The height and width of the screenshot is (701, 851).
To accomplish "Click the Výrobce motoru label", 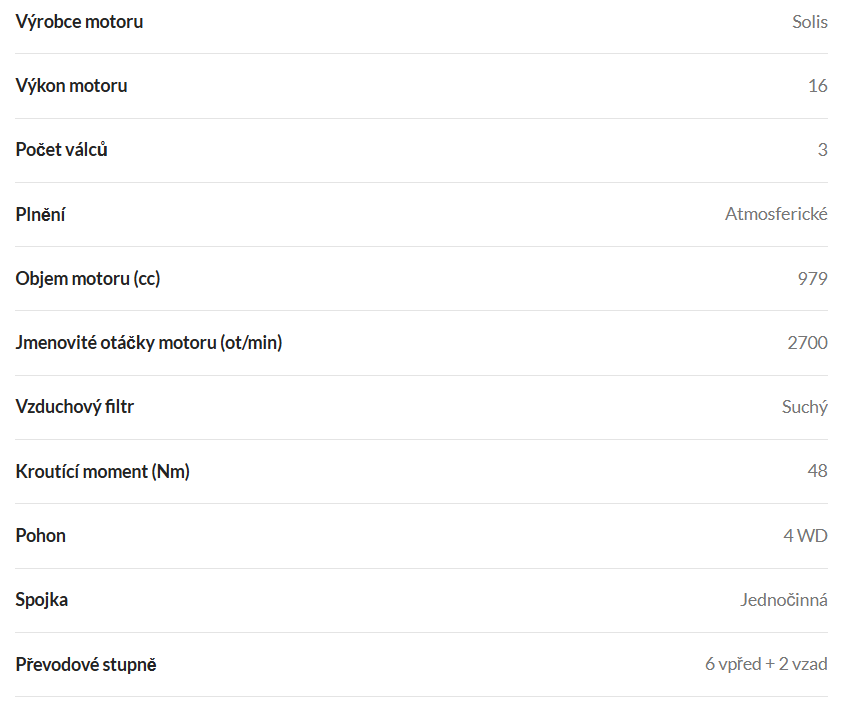I will point(79,22).
